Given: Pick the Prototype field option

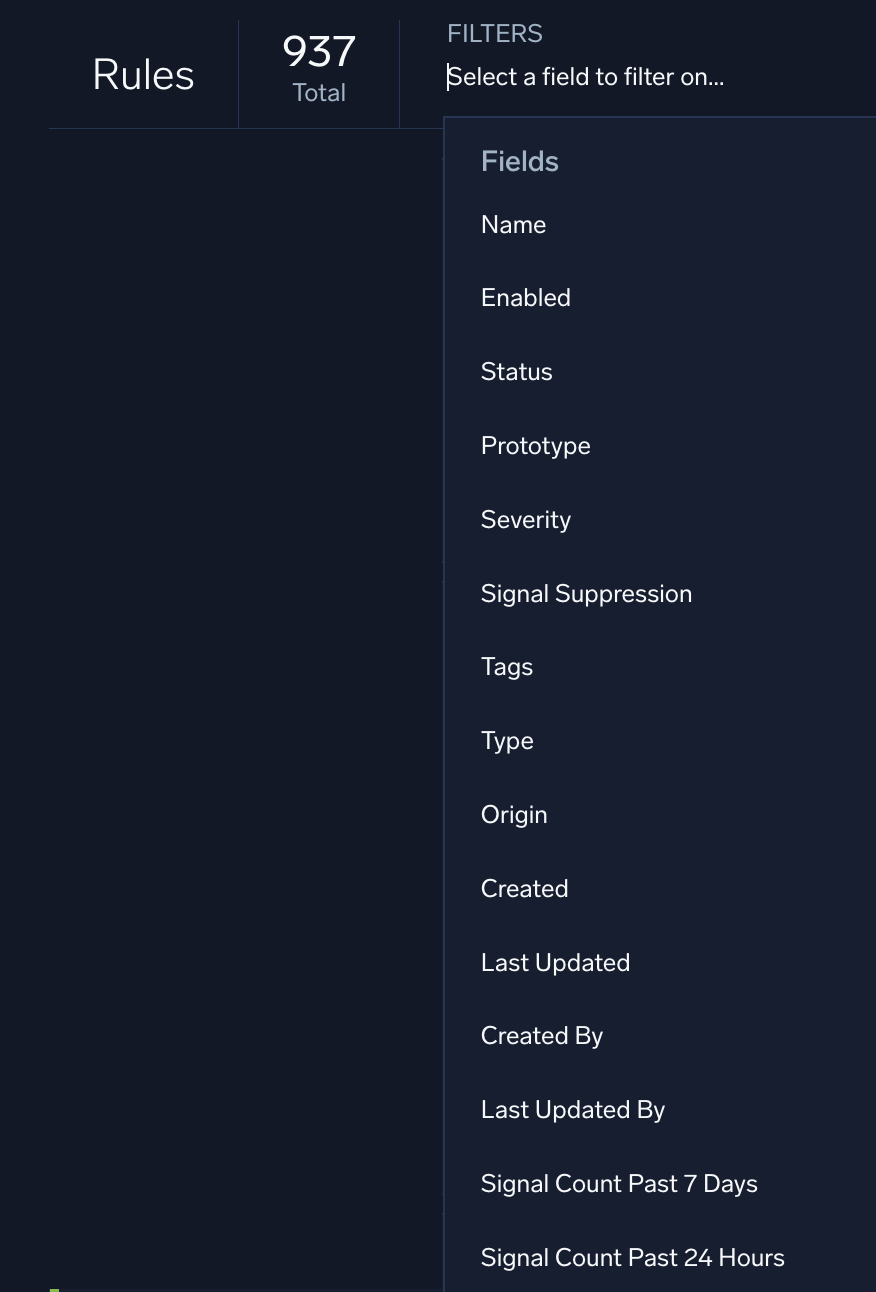Looking at the screenshot, I should (x=535, y=446).
